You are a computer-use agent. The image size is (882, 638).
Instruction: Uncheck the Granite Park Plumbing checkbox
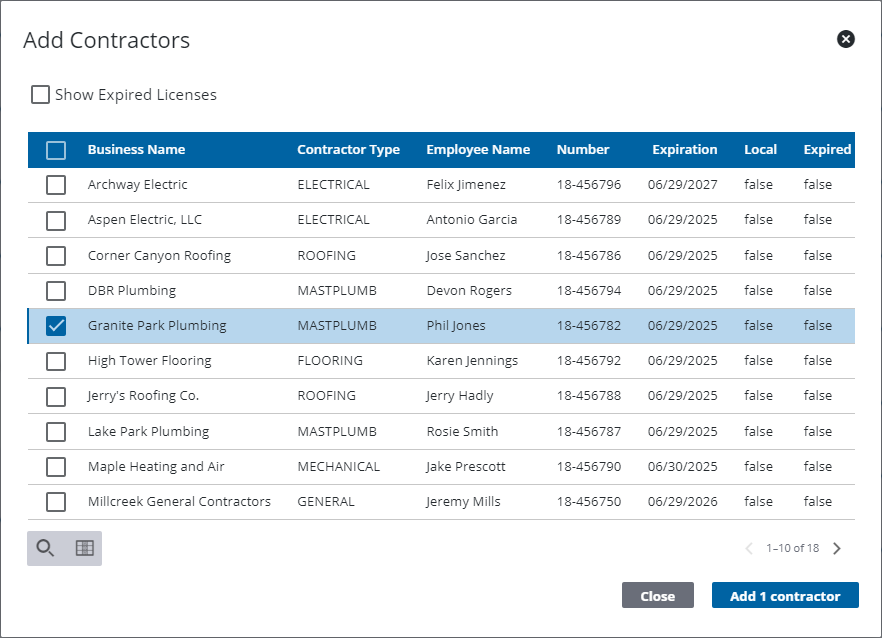(x=56, y=326)
